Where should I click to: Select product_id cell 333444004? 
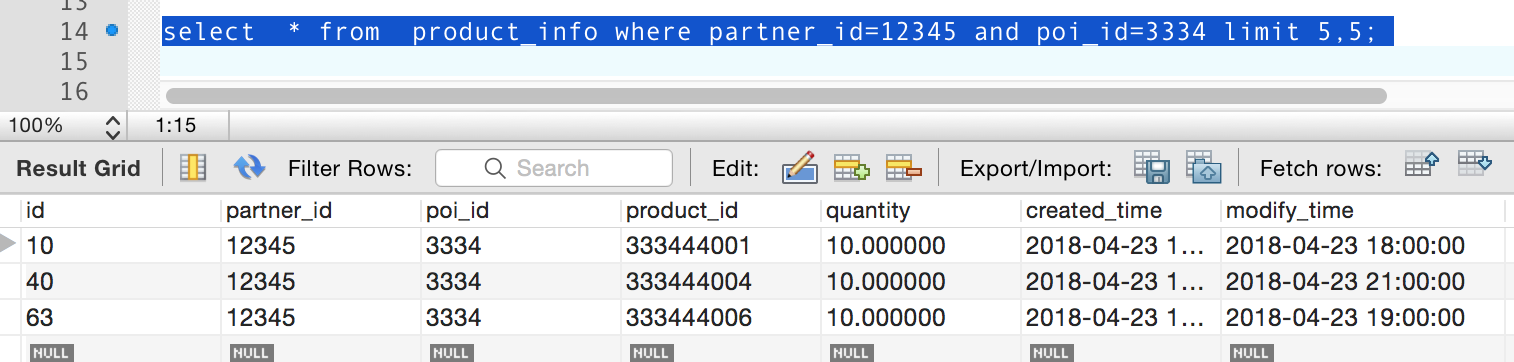coord(721,282)
